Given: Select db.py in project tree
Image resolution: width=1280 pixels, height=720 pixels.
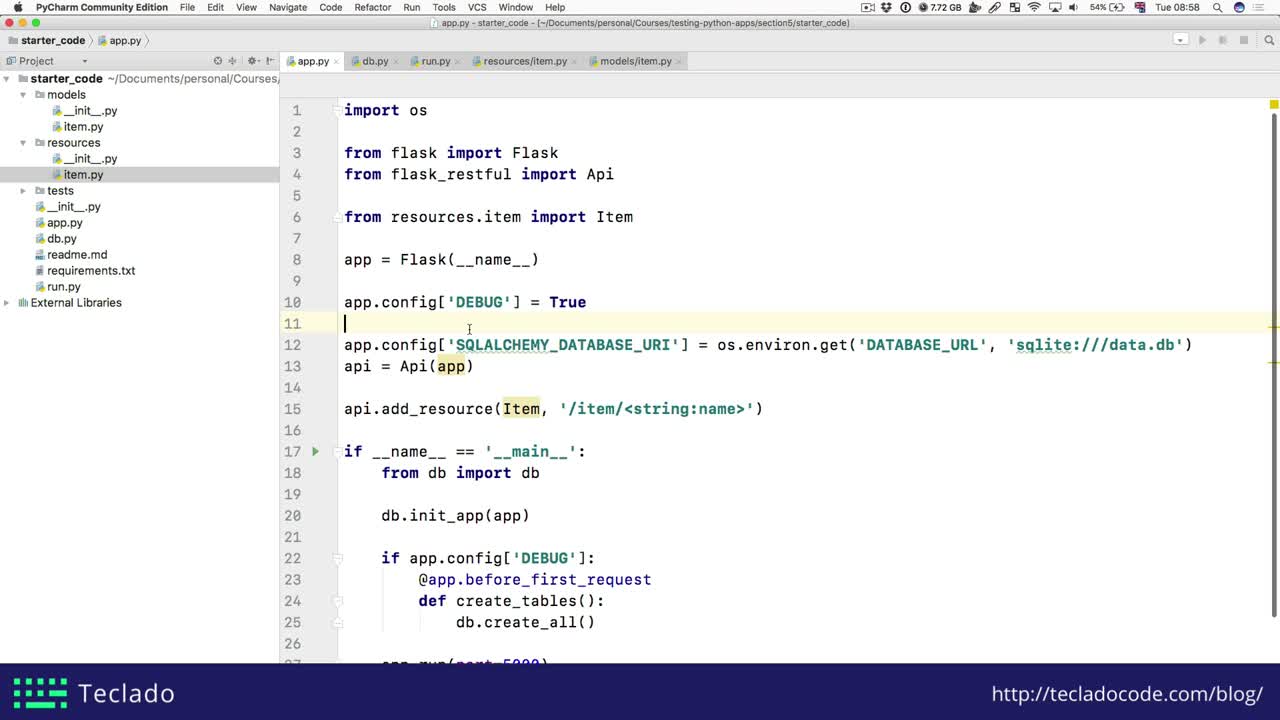Looking at the screenshot, I should tap(61, 238).
